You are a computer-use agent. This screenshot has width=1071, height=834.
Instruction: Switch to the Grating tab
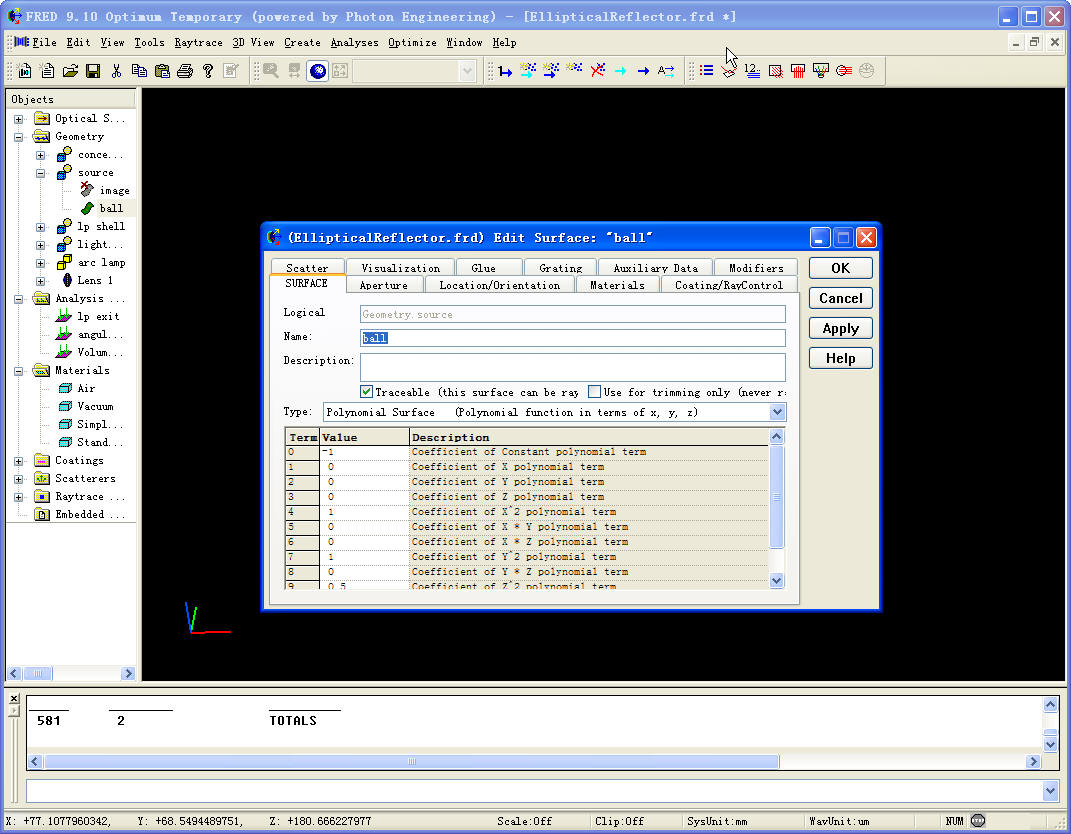(x=560, y=268)
